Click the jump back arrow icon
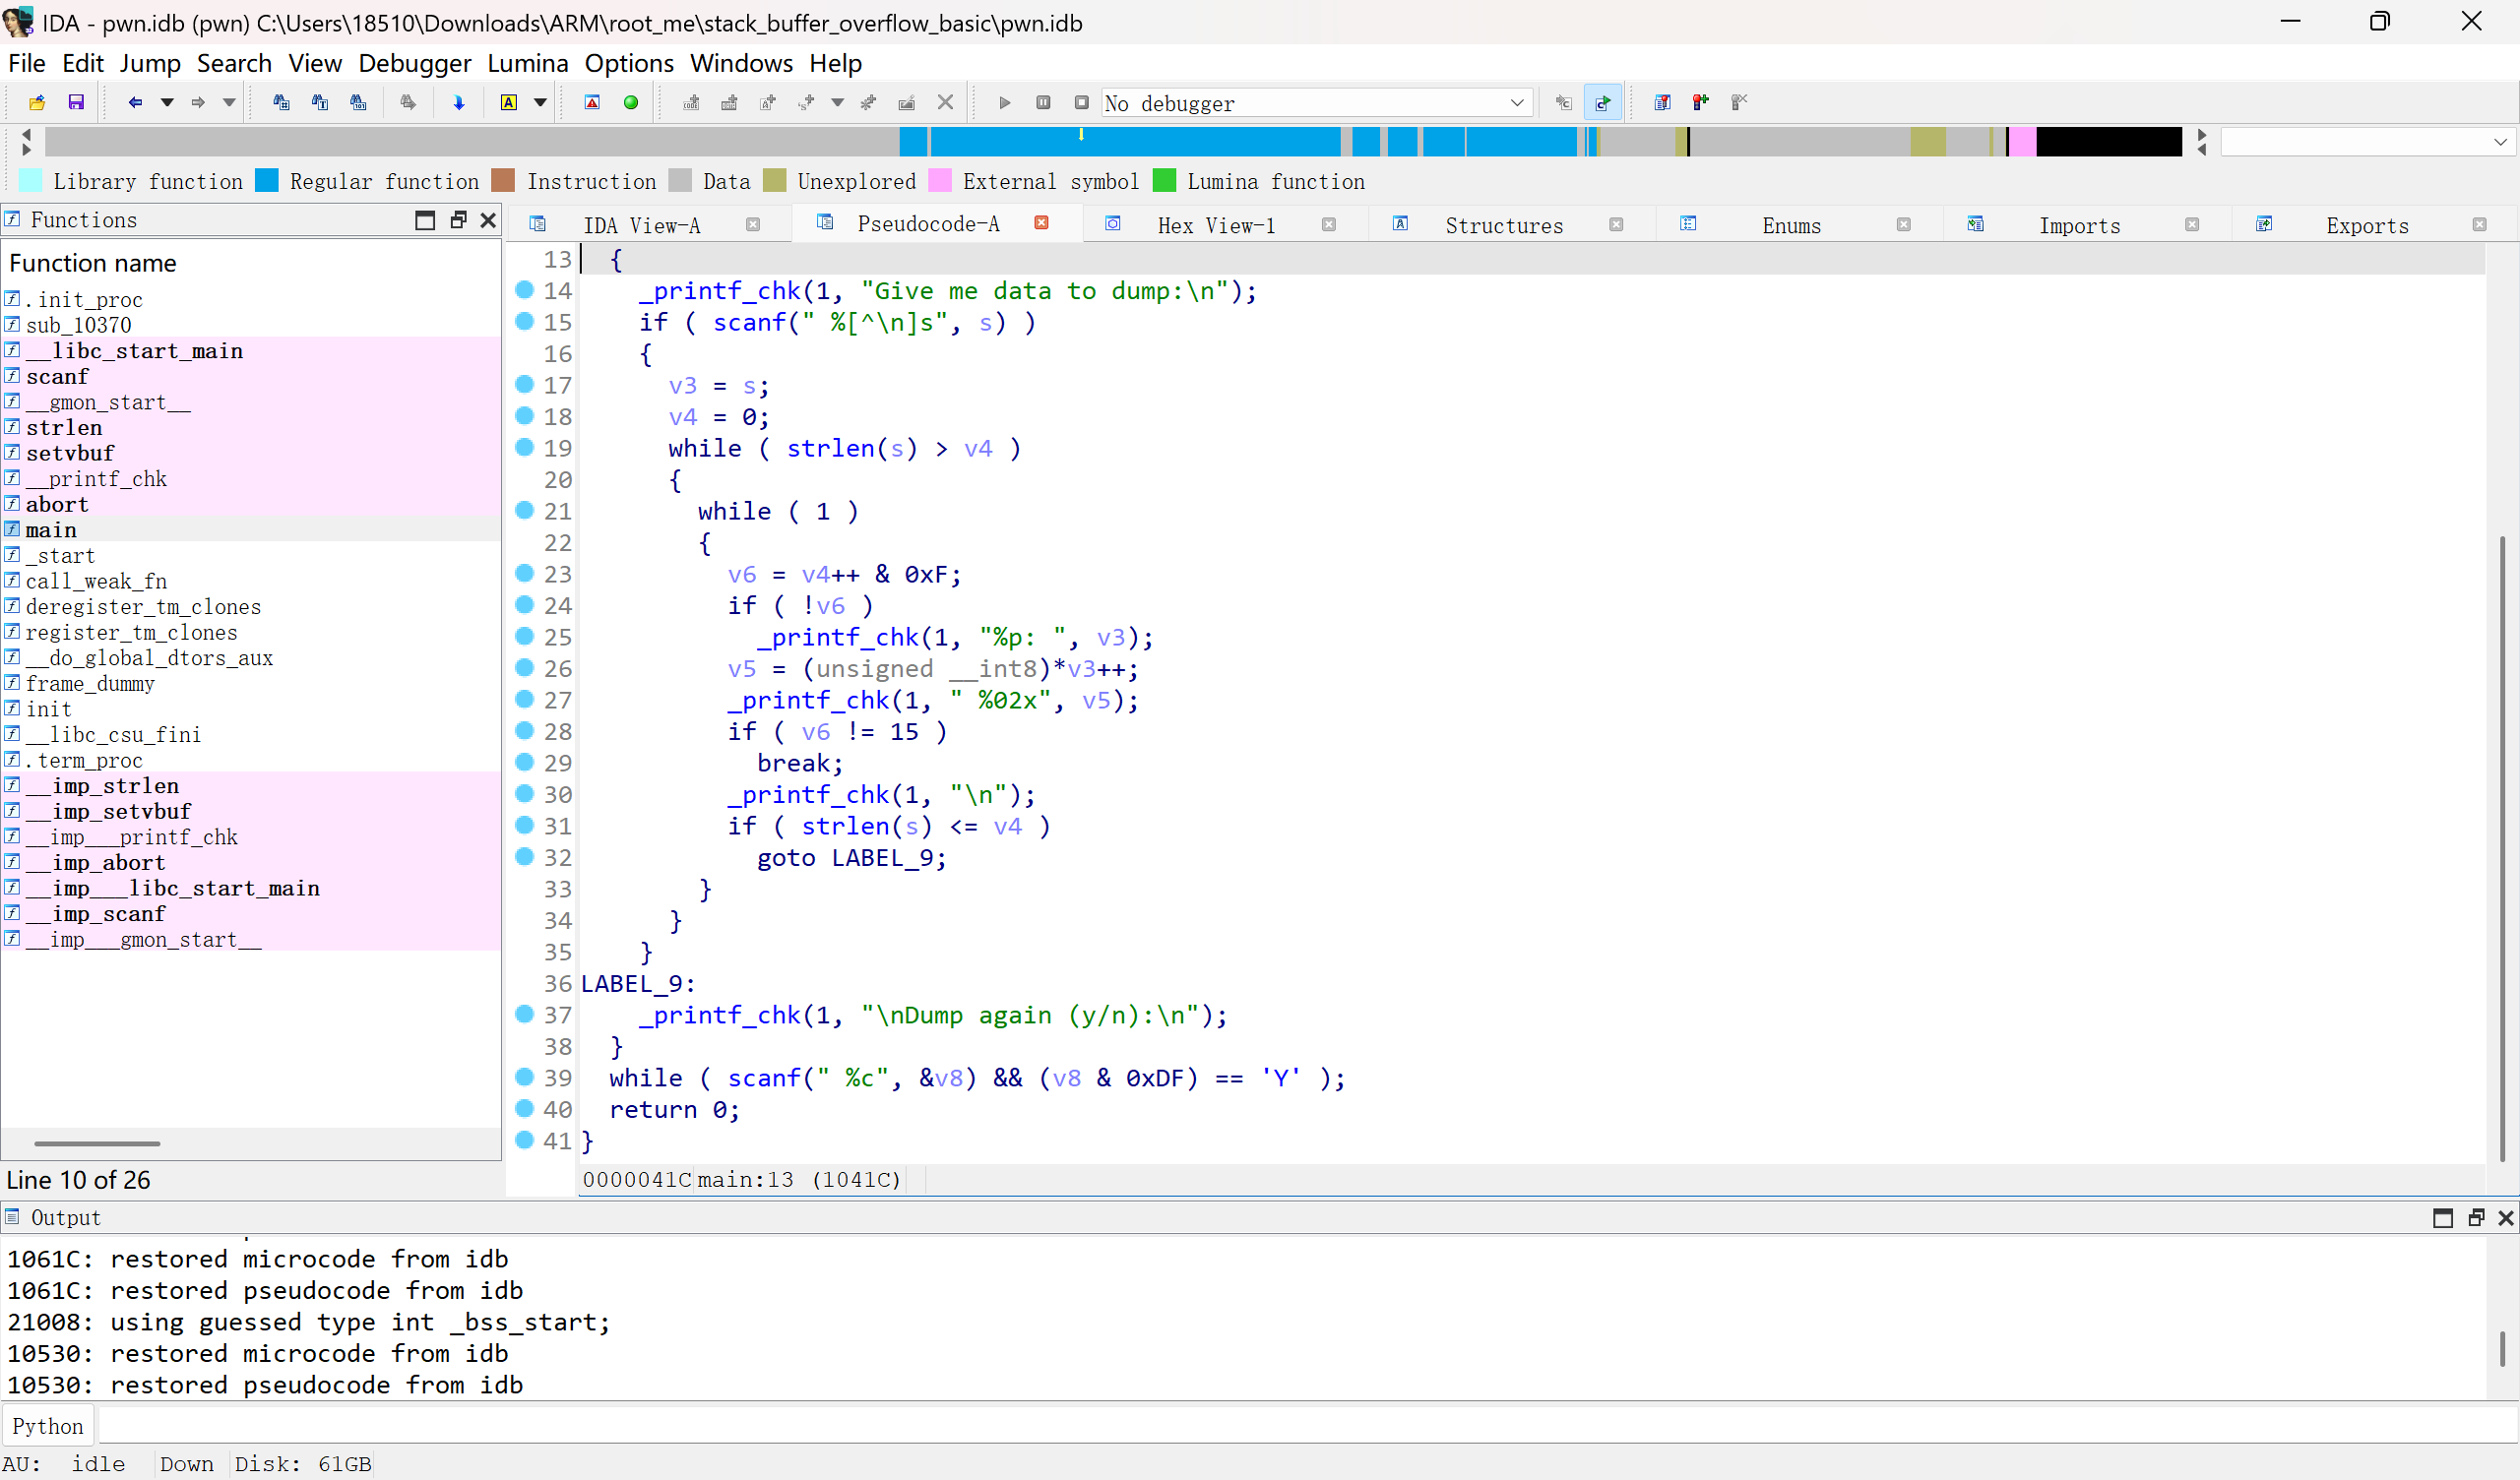Screen dimensions: 2520x1480 135,102
